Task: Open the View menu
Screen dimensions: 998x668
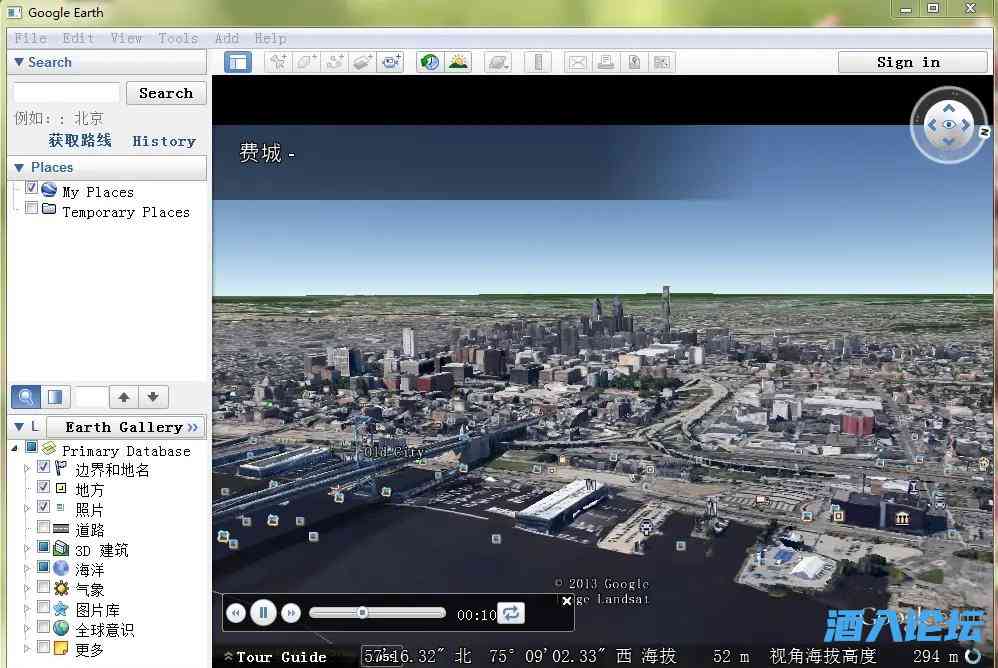Action: point(126,38)
